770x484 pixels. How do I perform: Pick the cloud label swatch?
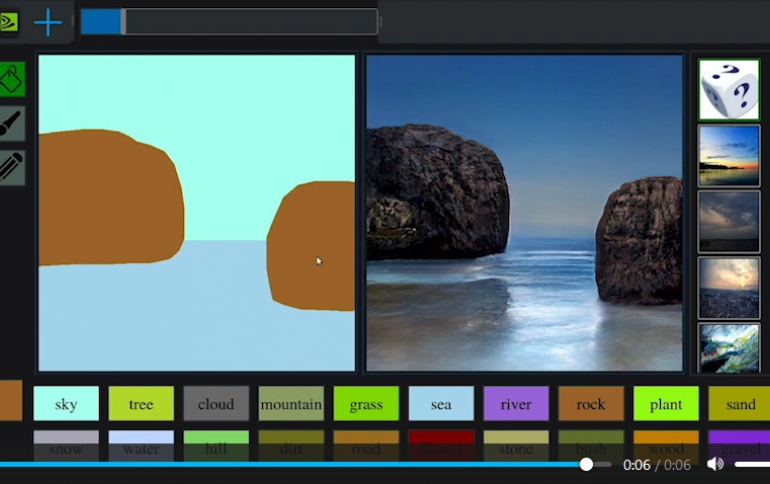tap(216, 403)
